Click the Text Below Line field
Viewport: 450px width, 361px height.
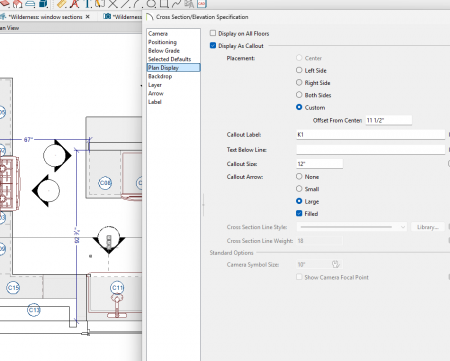pyautogui.click(x=370, y=150)
